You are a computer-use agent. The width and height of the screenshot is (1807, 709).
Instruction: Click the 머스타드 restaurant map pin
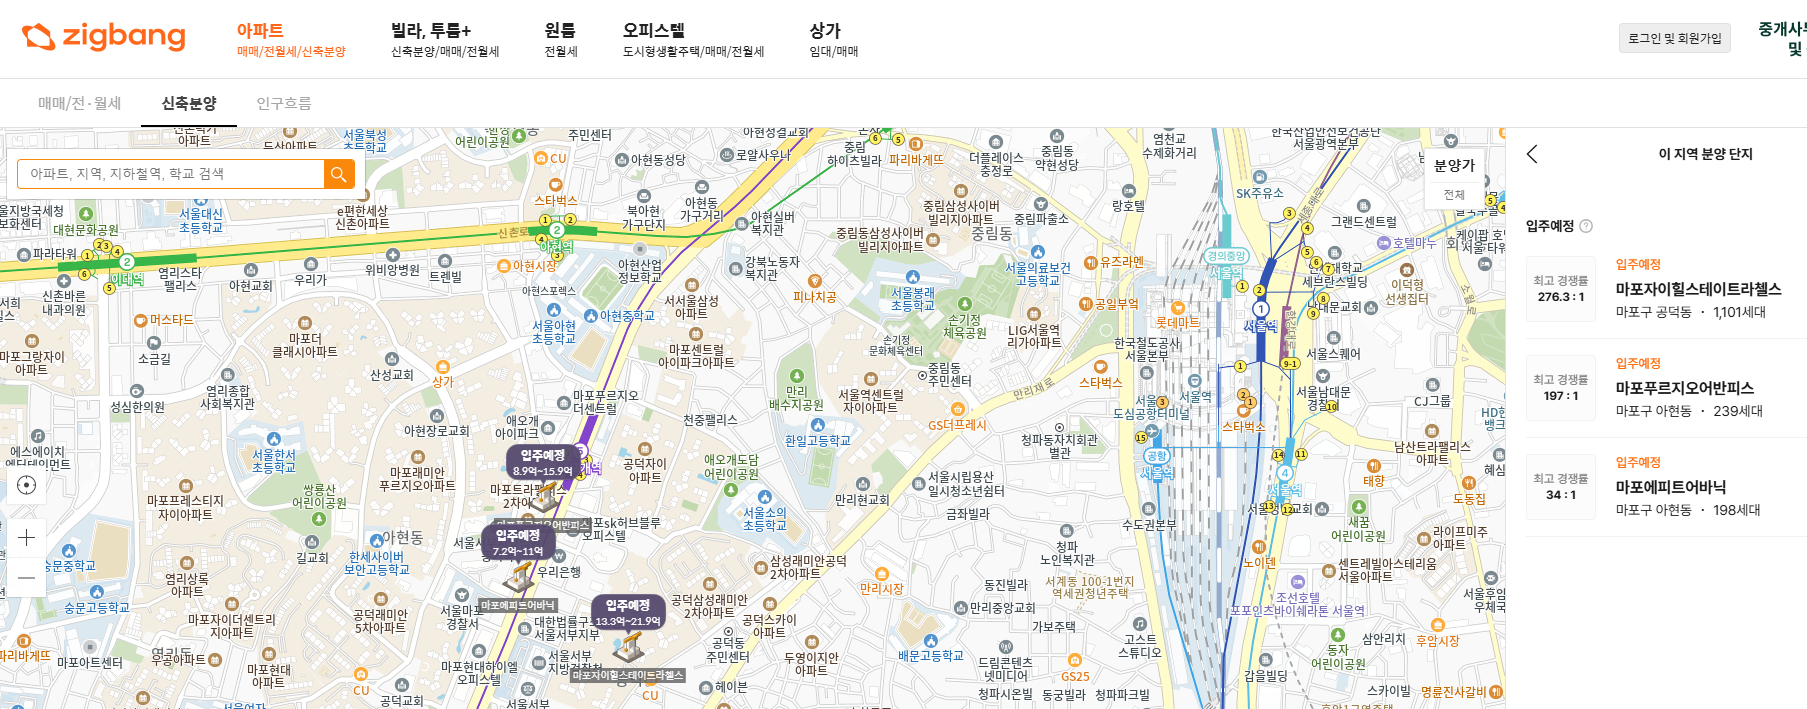tap(141, 320)
